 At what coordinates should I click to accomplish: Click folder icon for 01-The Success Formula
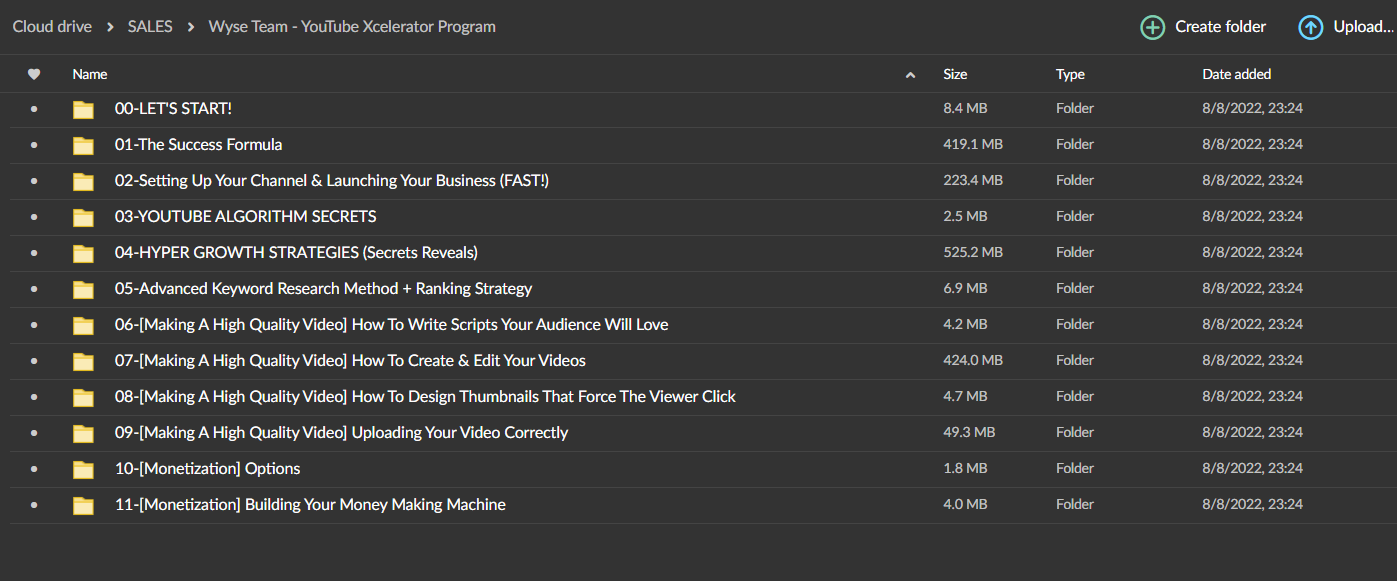click(84, 145)
